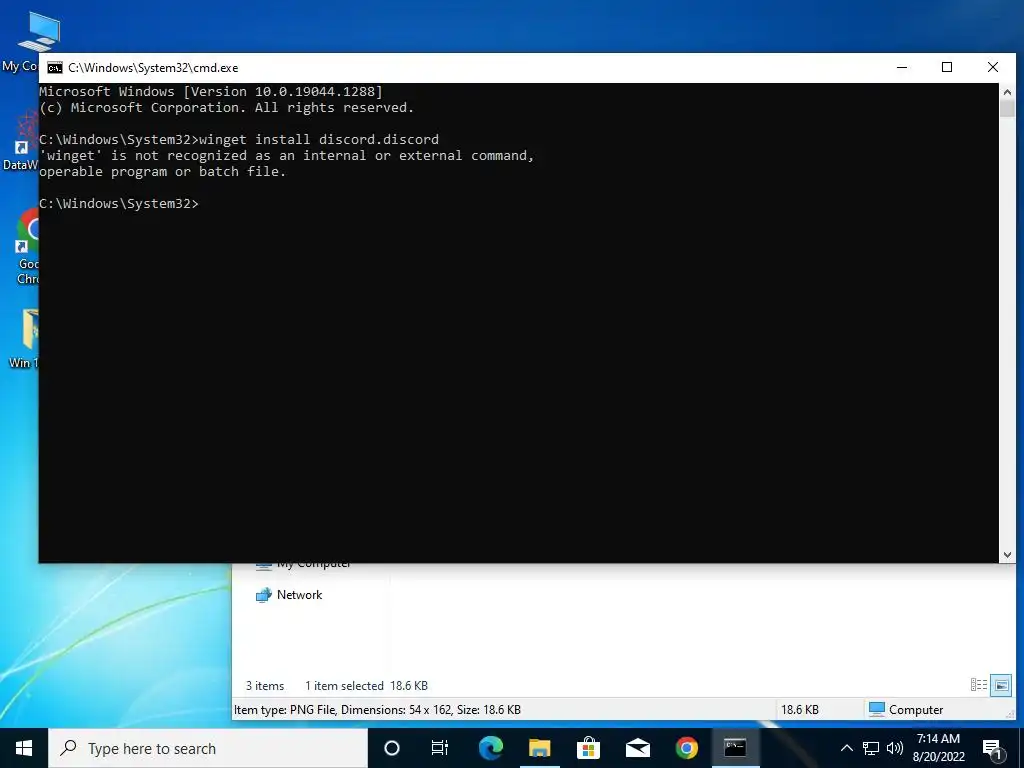Switch File Explorer to details view
This screenshot has width=1024, height=768.
(978, 684)
